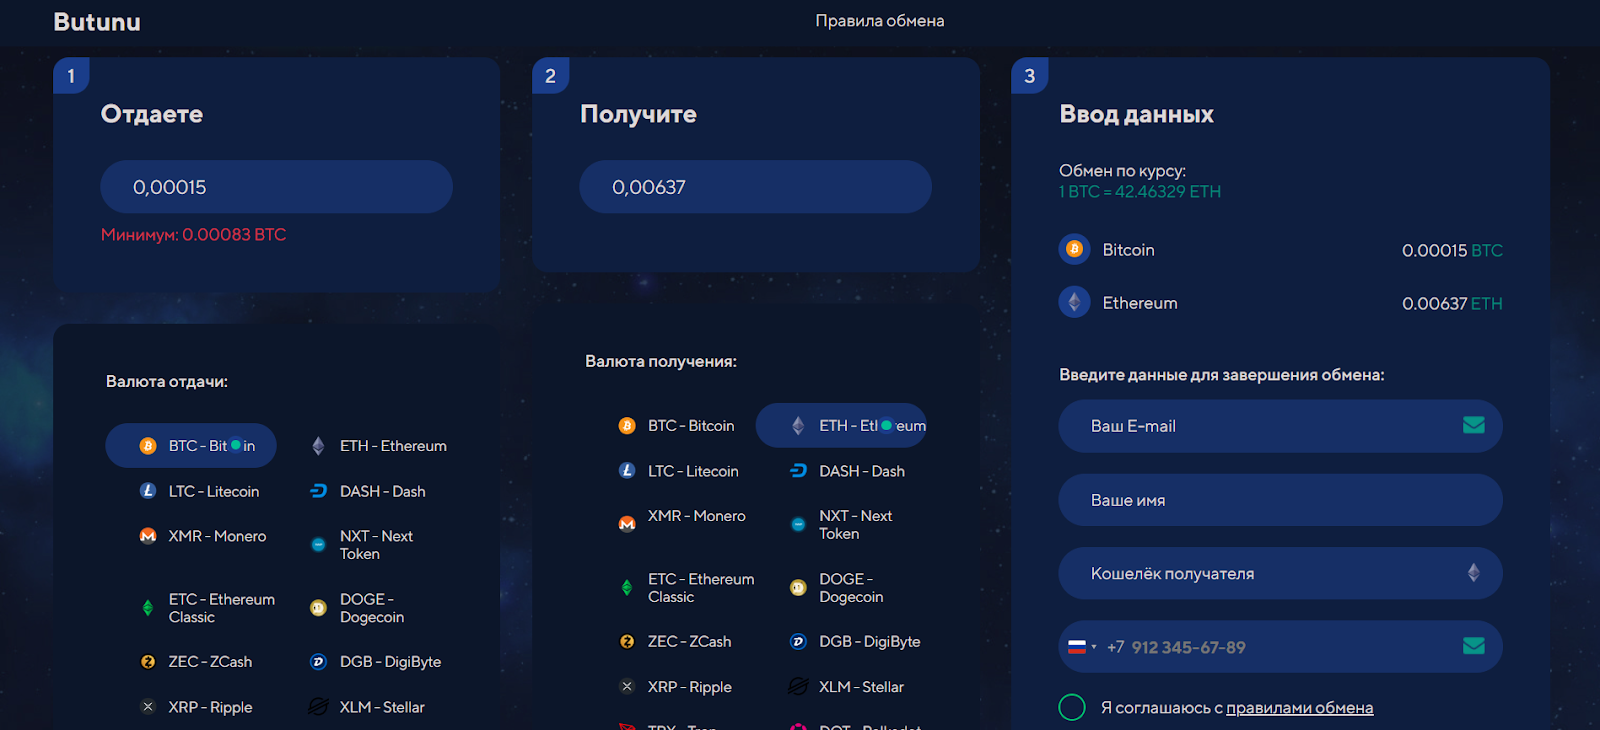
Task: Go to Butunu home logo
Action: pos(97,22)
